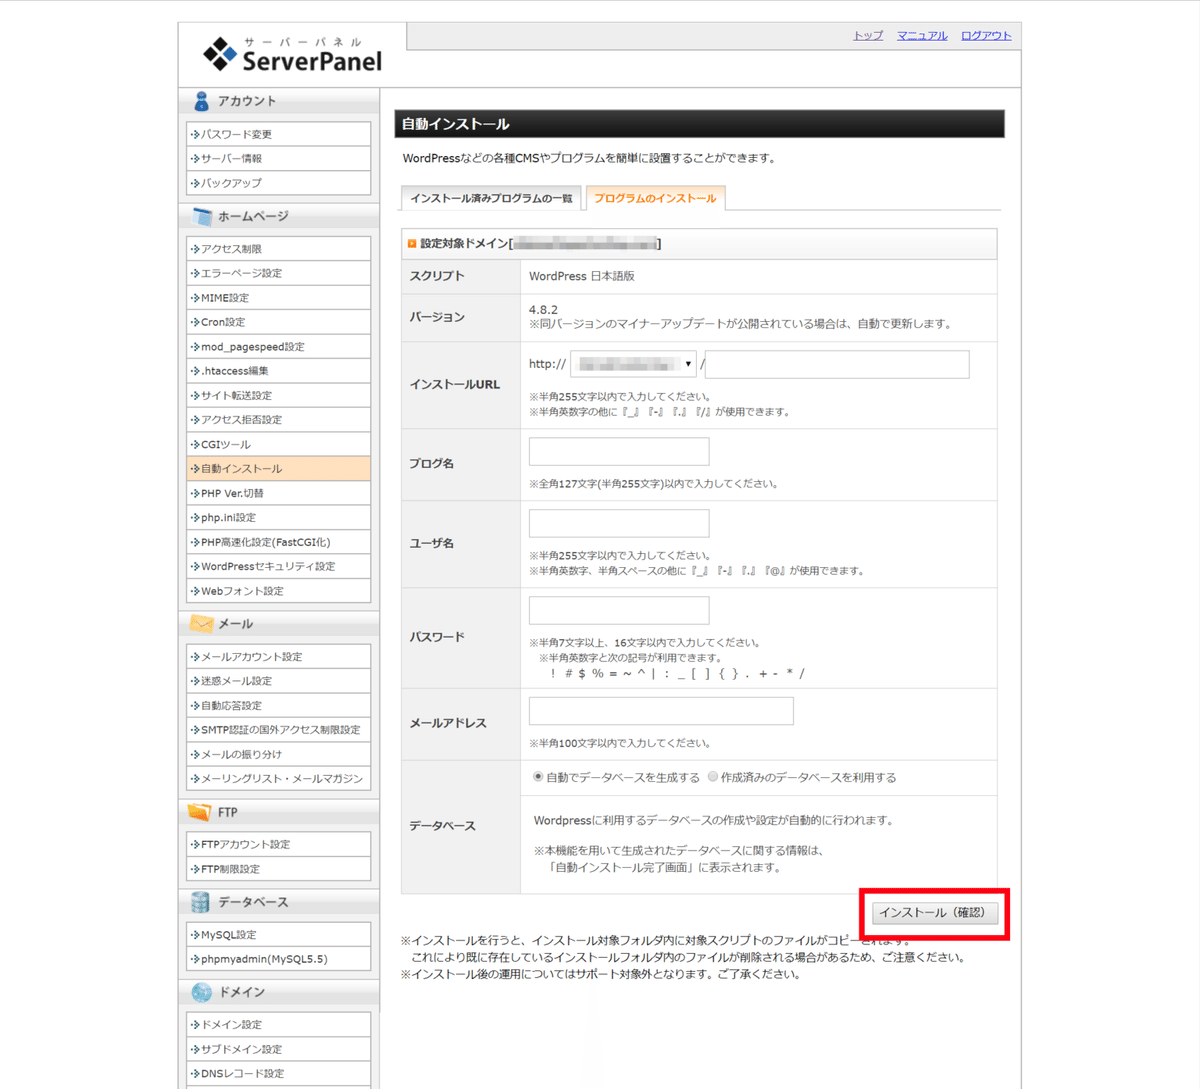Open アクセス制限 settings
This screenshot has width=1200, height=1089.
point(278,249)
